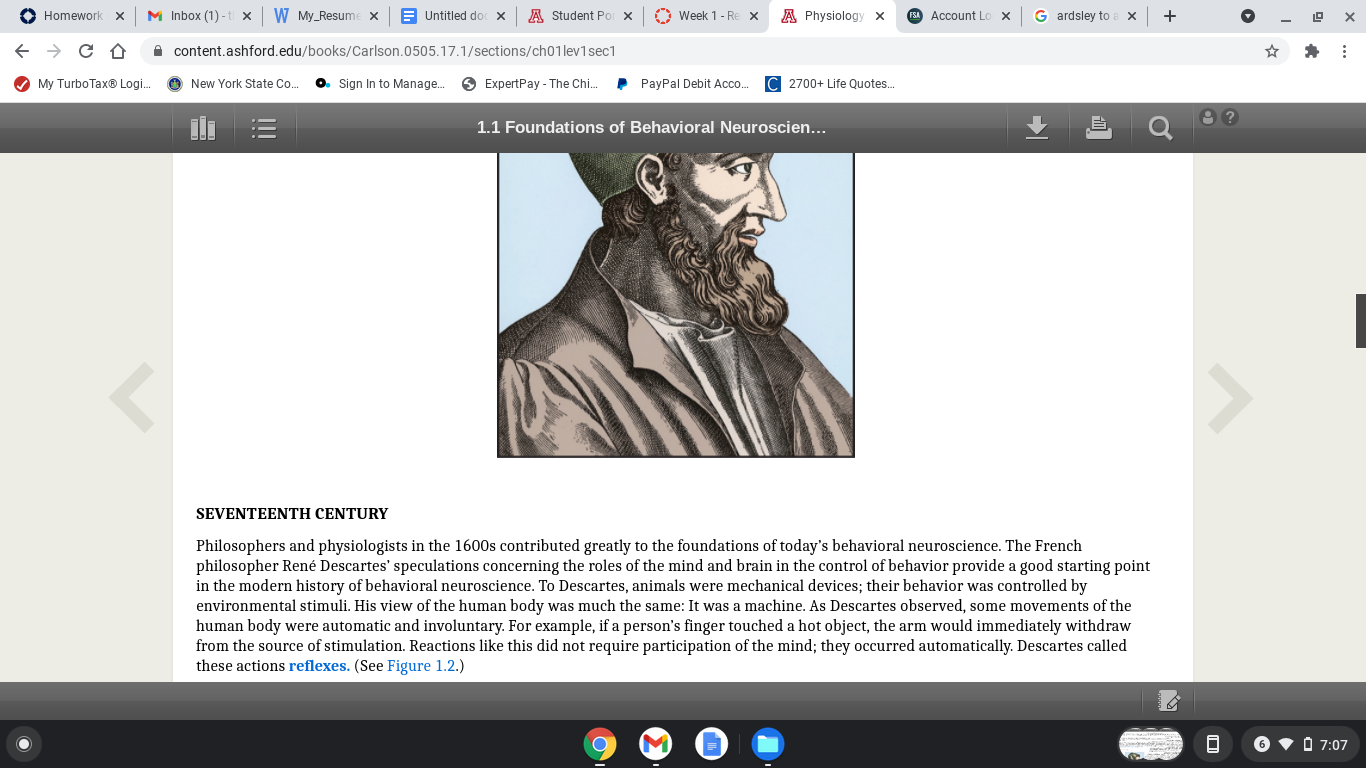1366x768 pixels.
Task: Click the page vertical scrollbar thumb
Action: pyautogui.click(x=1360, y=321)
